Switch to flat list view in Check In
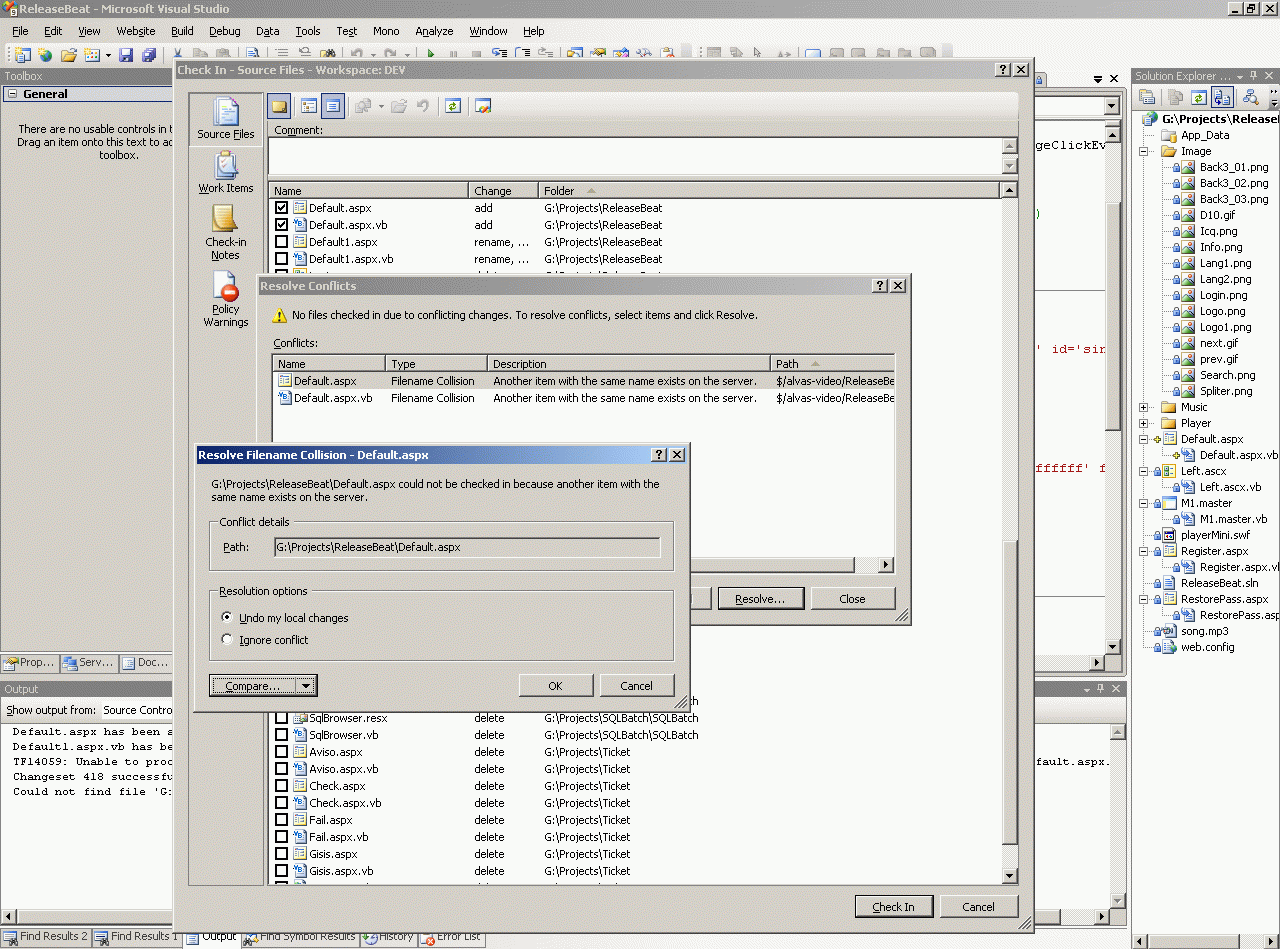The width and height of the screenshot is (1280, 949). pos(332,106)
